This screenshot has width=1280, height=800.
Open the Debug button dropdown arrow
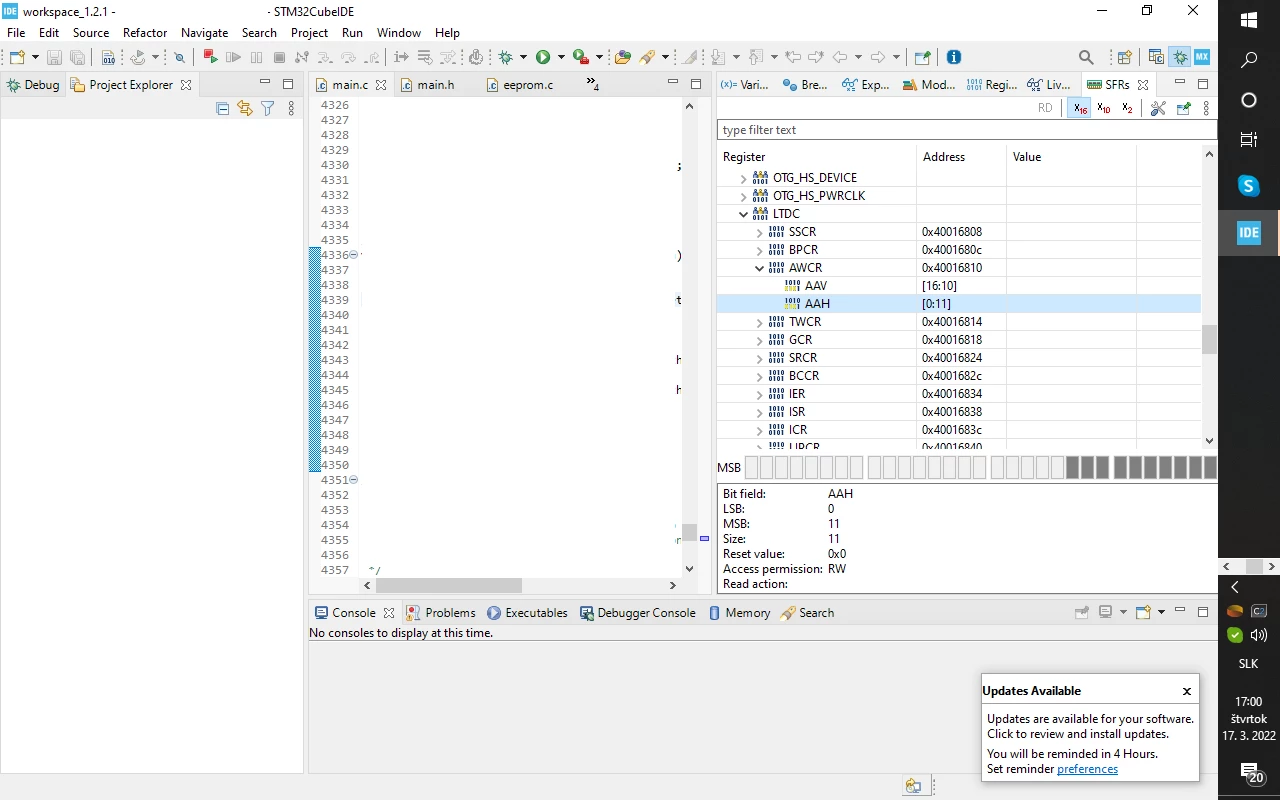coord(523,57)
